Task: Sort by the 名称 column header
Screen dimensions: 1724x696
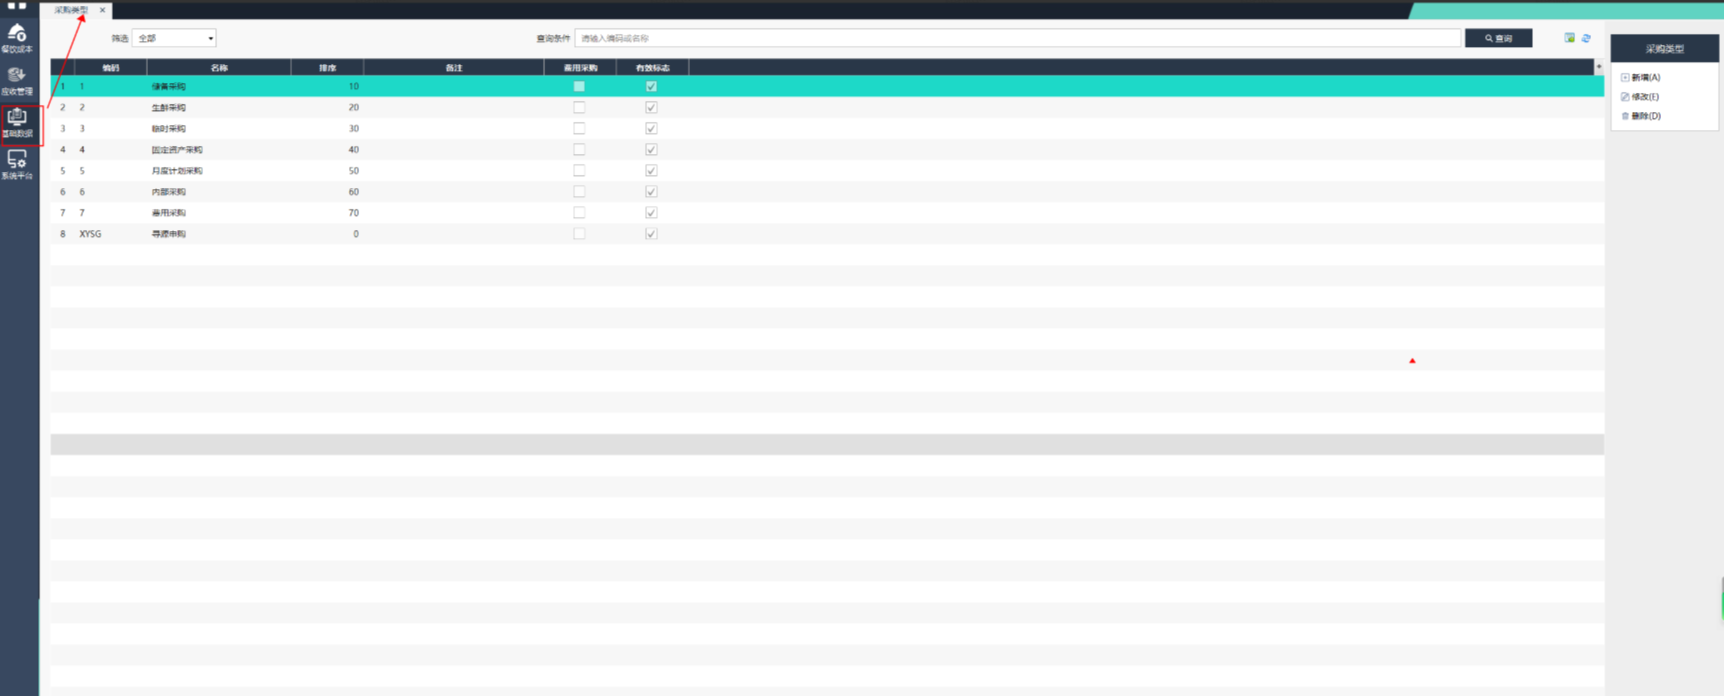Action: (219, 68)
